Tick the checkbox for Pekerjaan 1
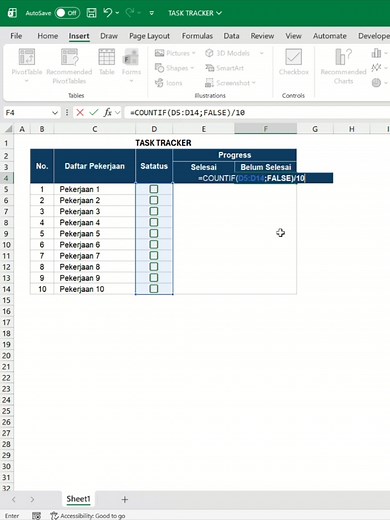This screenshot has height=520, width=390. tap(154, 189)
